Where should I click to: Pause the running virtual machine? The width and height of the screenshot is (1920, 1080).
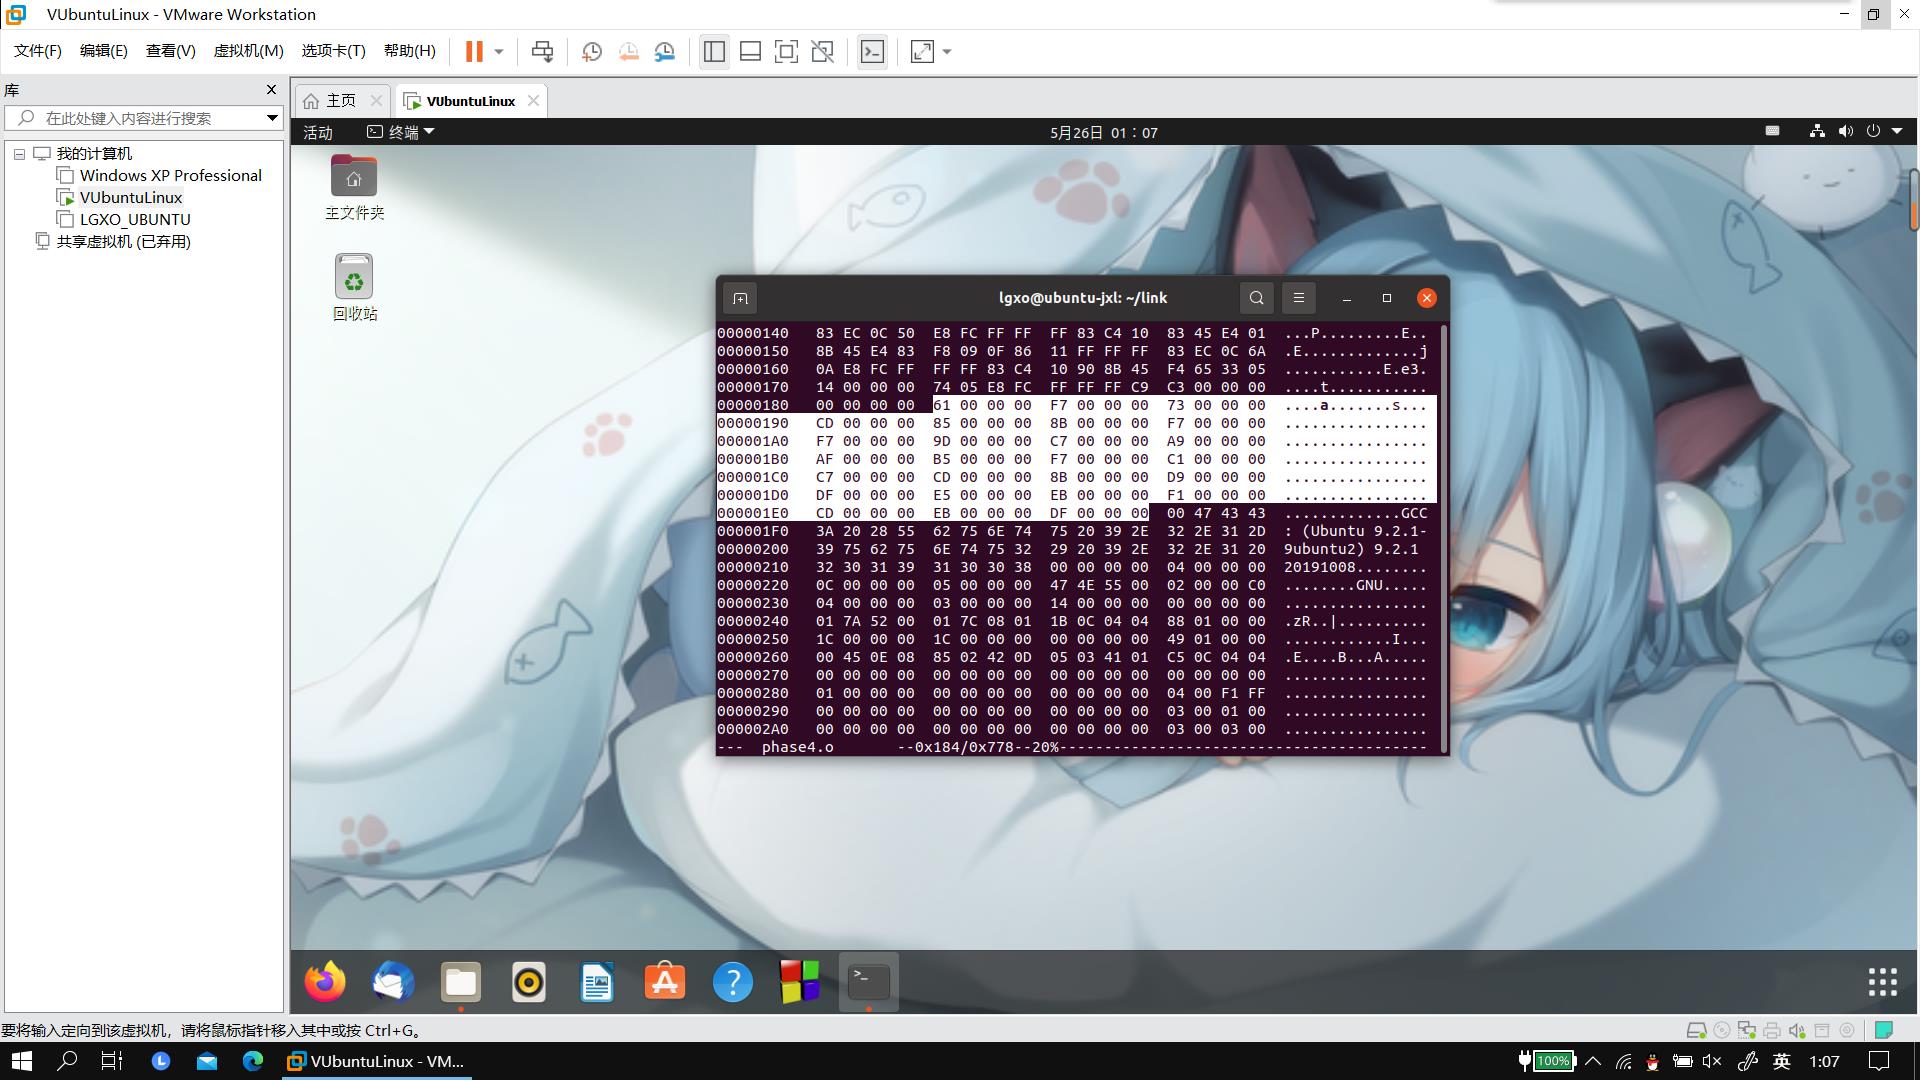pos(474,52)
